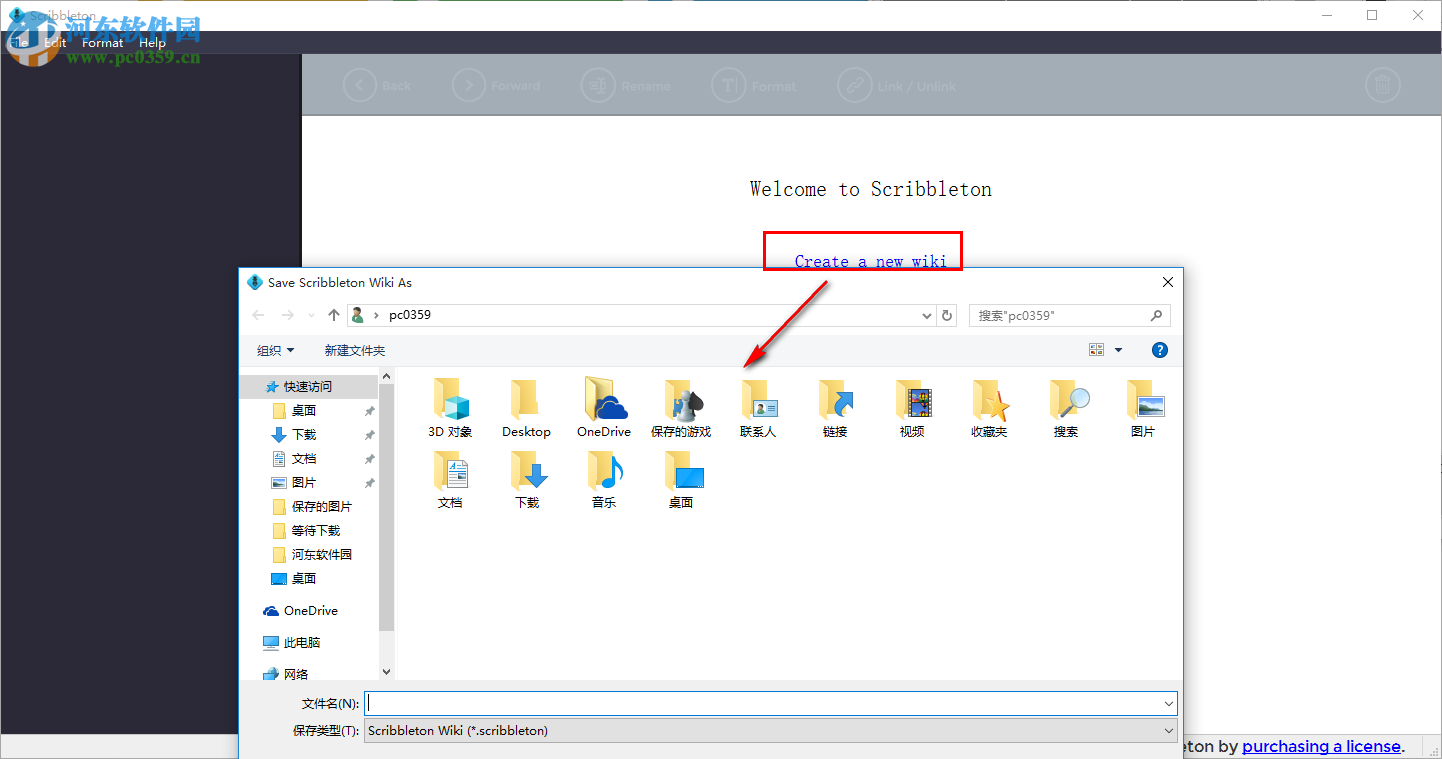Viewport: 1442px width, 759px height.
Task: Open the 组织 dropdown menu
Action: pyautogui.click(x=276, y=350)
